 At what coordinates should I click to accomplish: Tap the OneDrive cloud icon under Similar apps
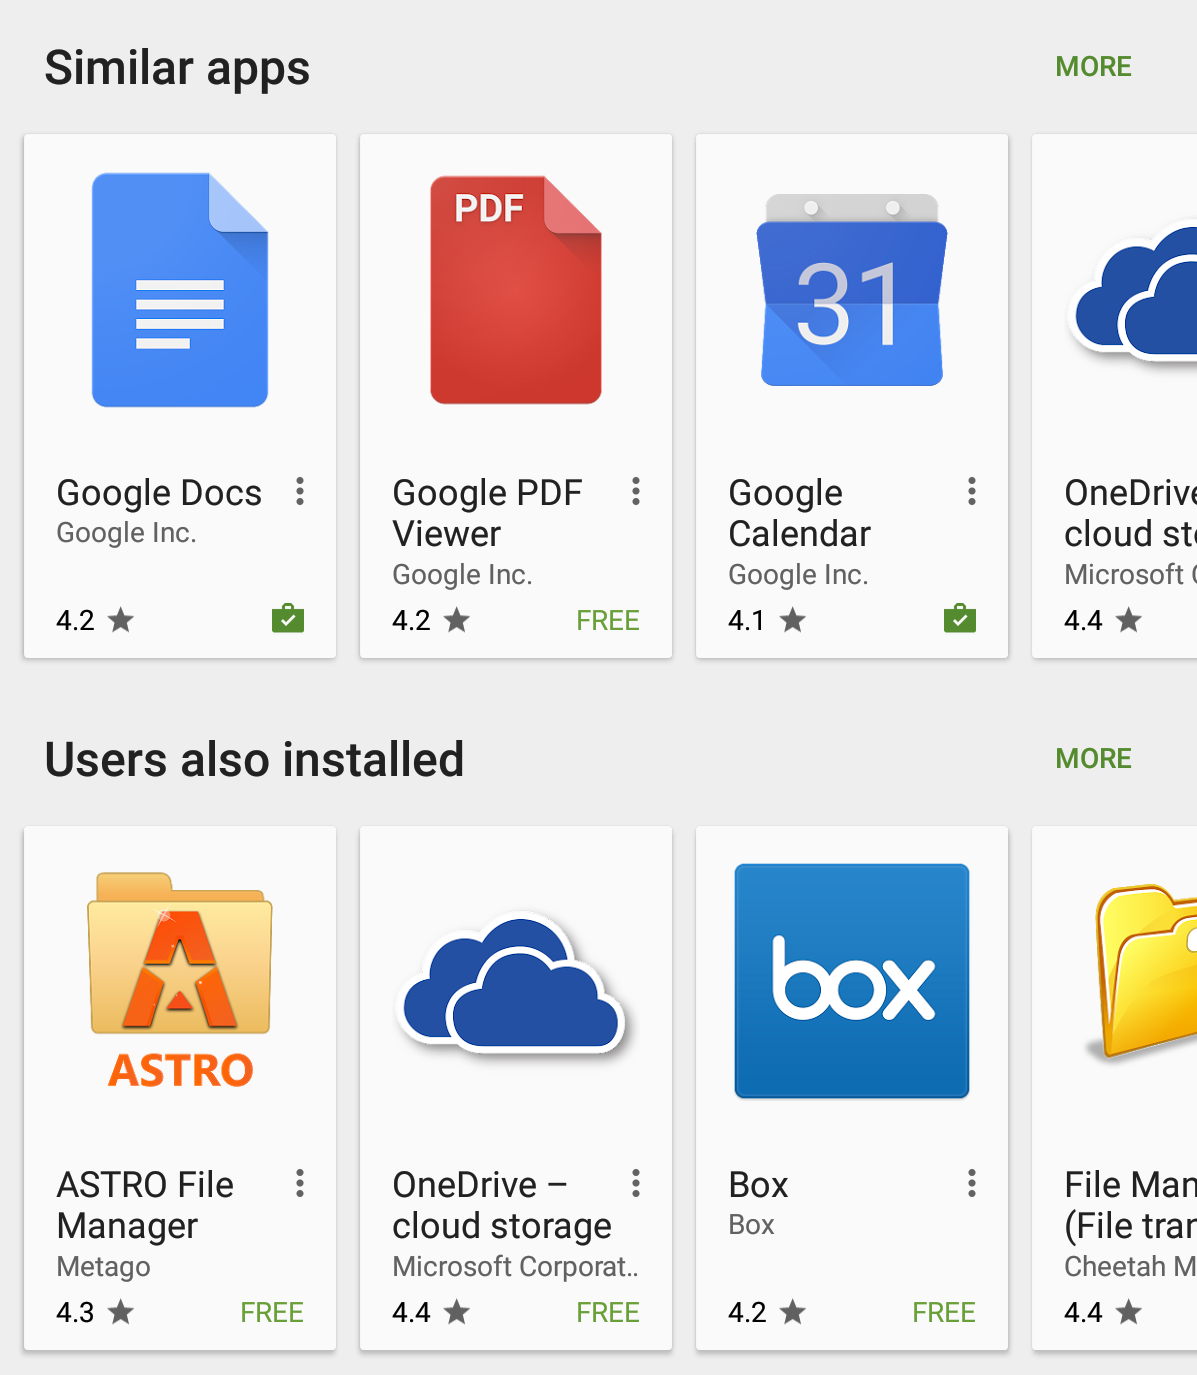coord(1134,290)
